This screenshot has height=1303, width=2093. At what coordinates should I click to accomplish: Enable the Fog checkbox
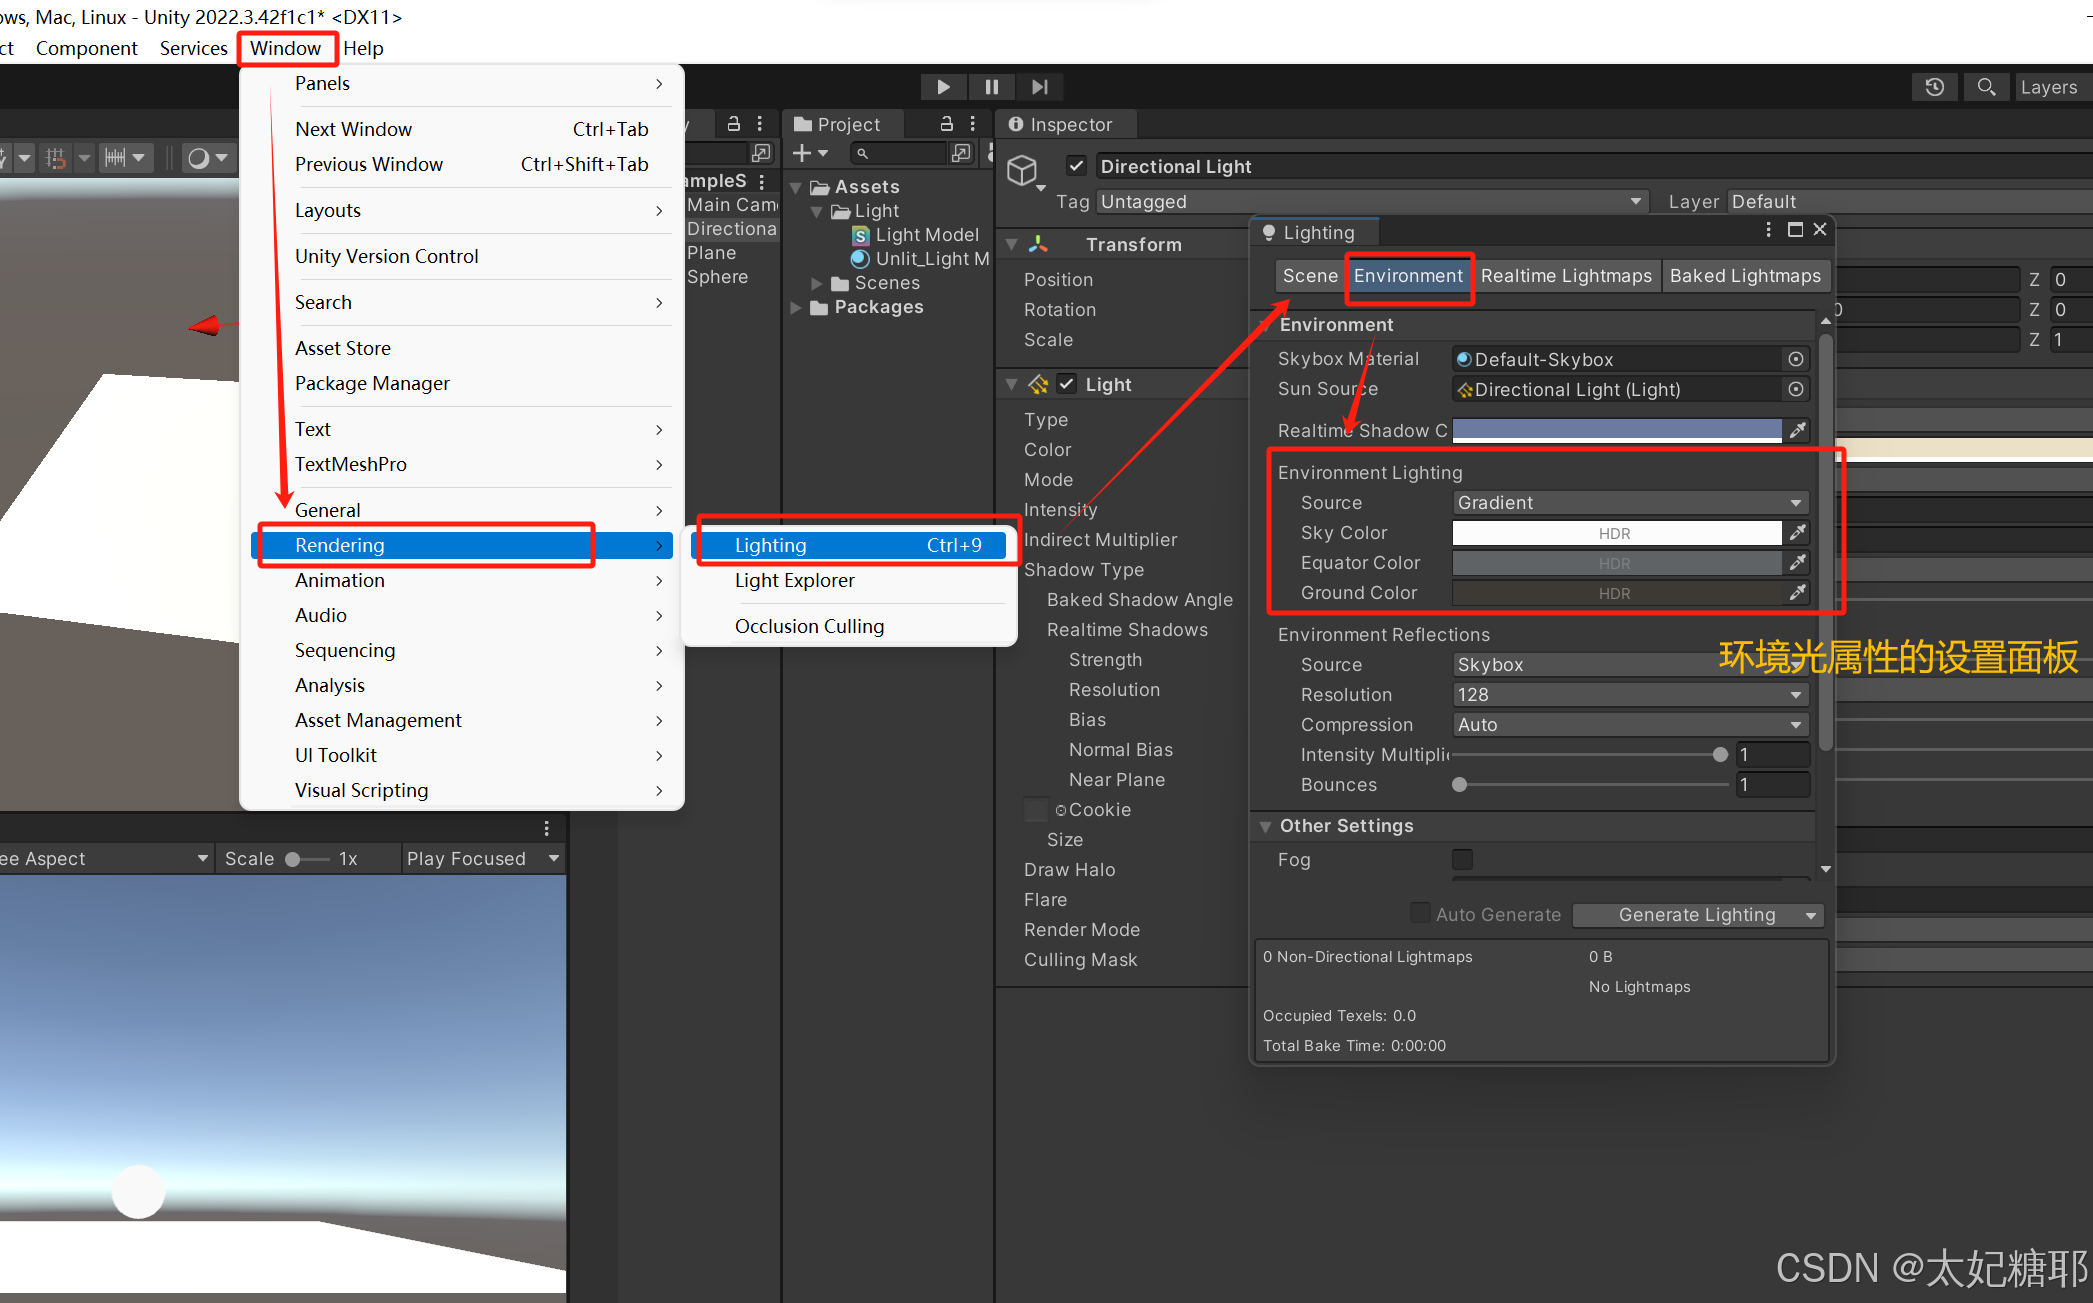(x=1463, y=859)
